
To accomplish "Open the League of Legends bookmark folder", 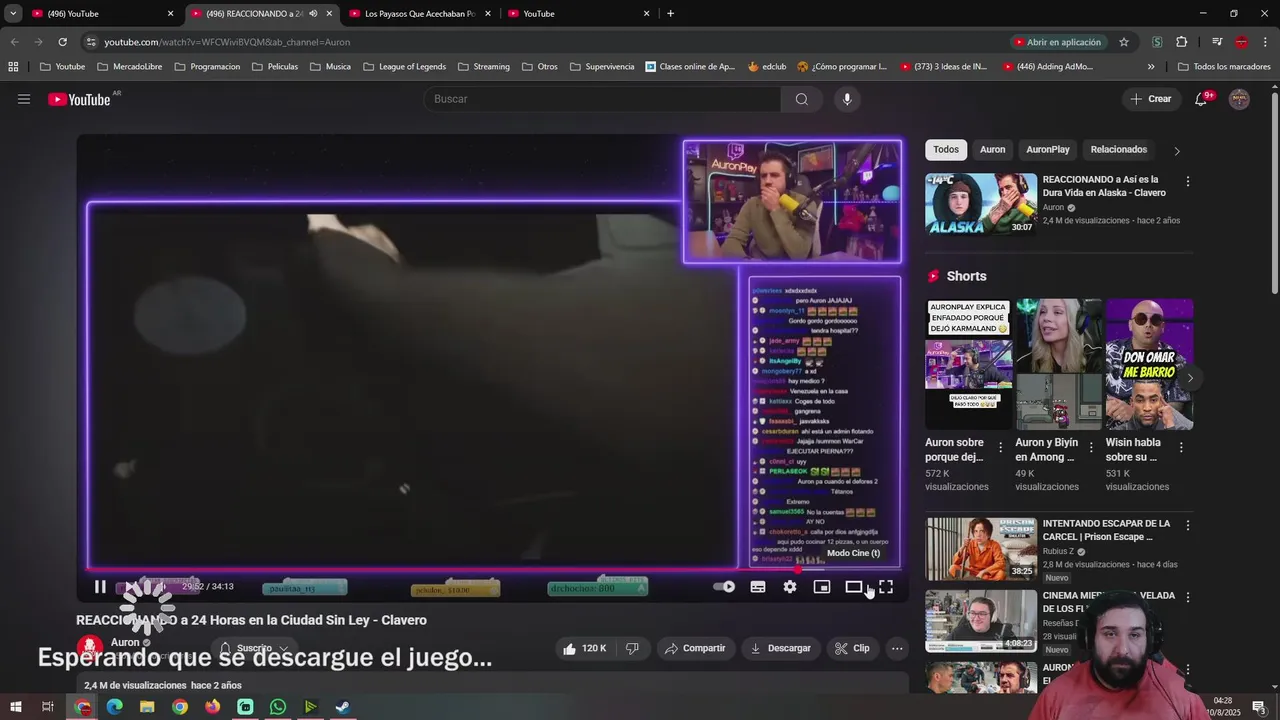I will (x=405, y=67).
